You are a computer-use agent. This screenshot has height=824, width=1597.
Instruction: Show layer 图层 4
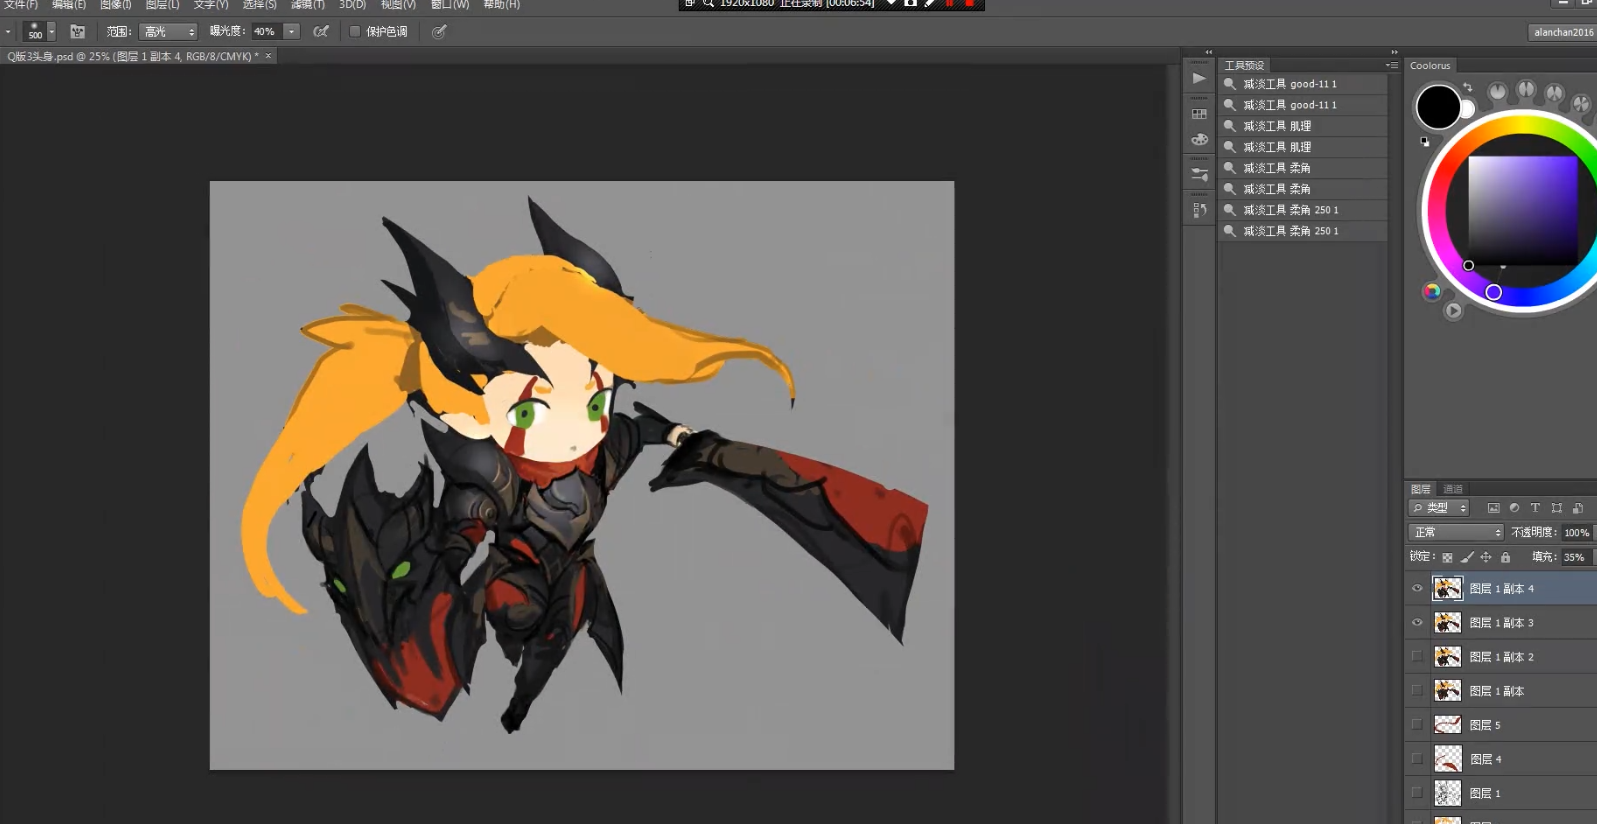(x=1417, y=759)
